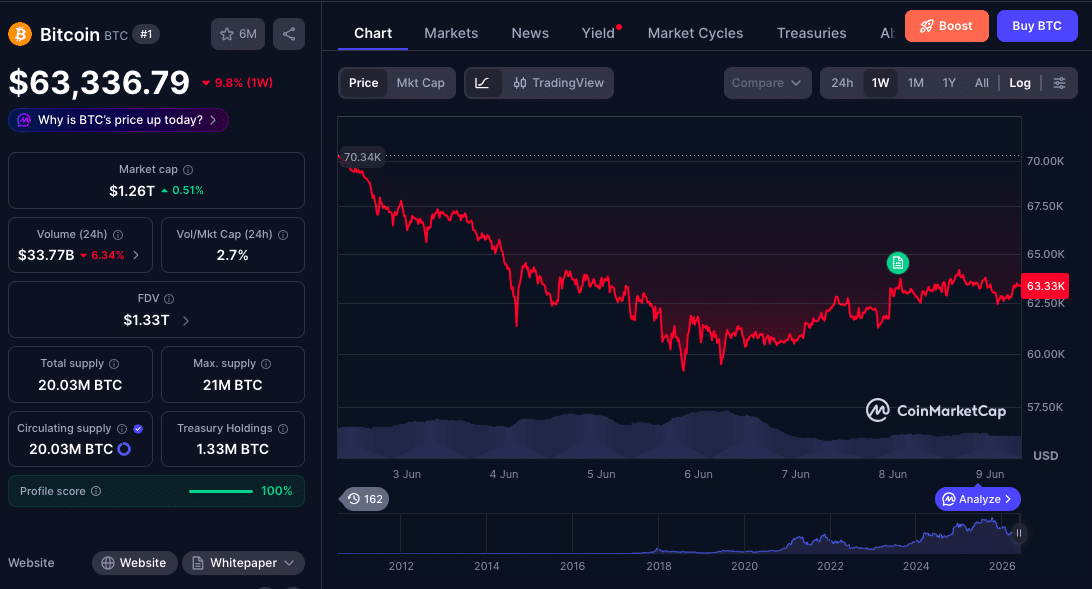Click the Boost button
Viewport: 1092px width, 589px height.
pos(946,26)
